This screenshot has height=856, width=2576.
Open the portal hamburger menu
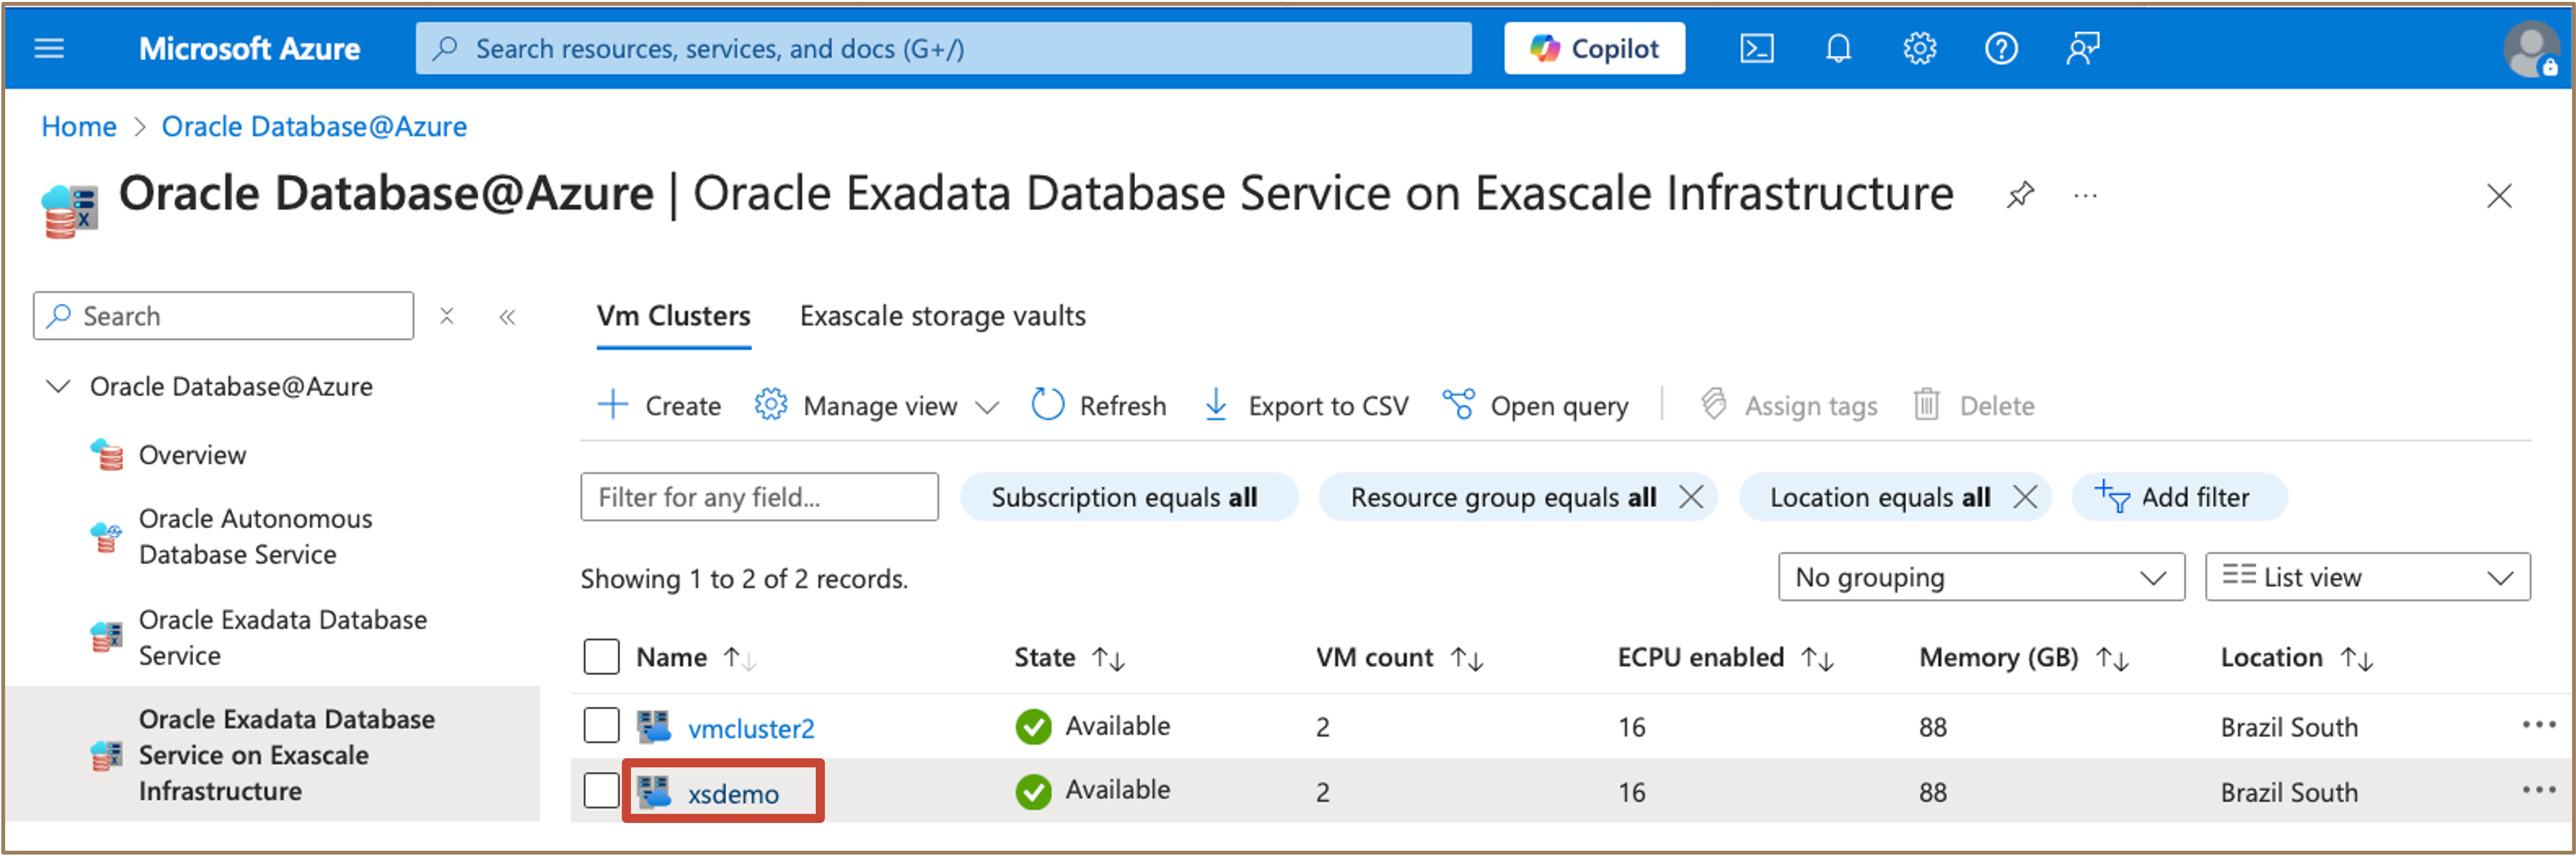(x=49, y=48)
